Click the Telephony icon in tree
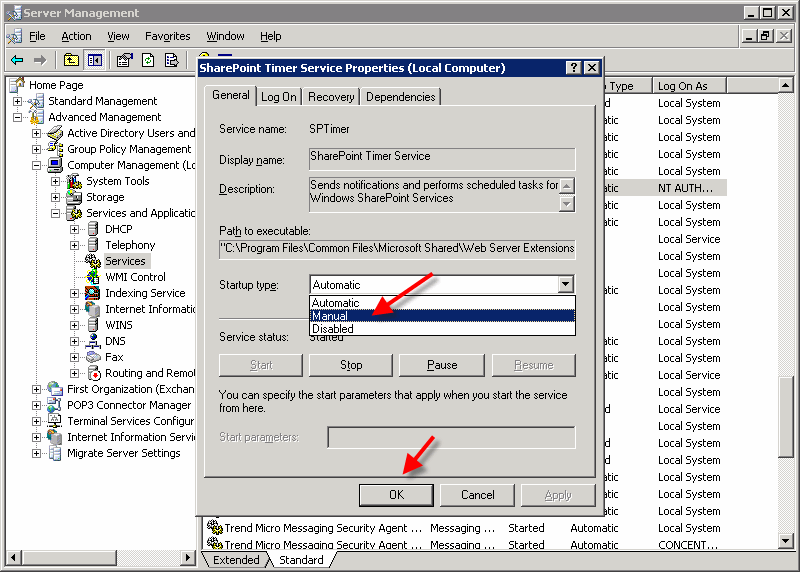Viewport: 800px width, 572px height. coord(93,245)
